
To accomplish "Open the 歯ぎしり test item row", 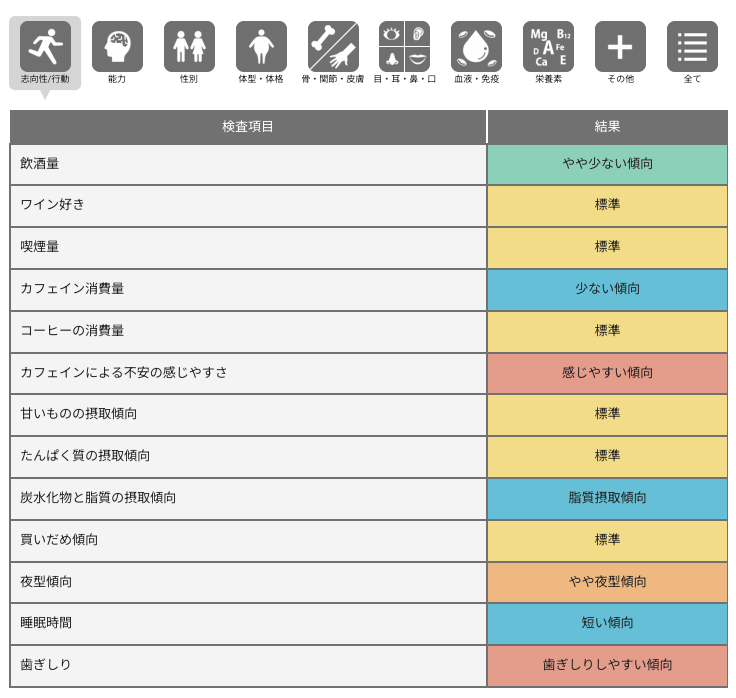I will [46, 665].
